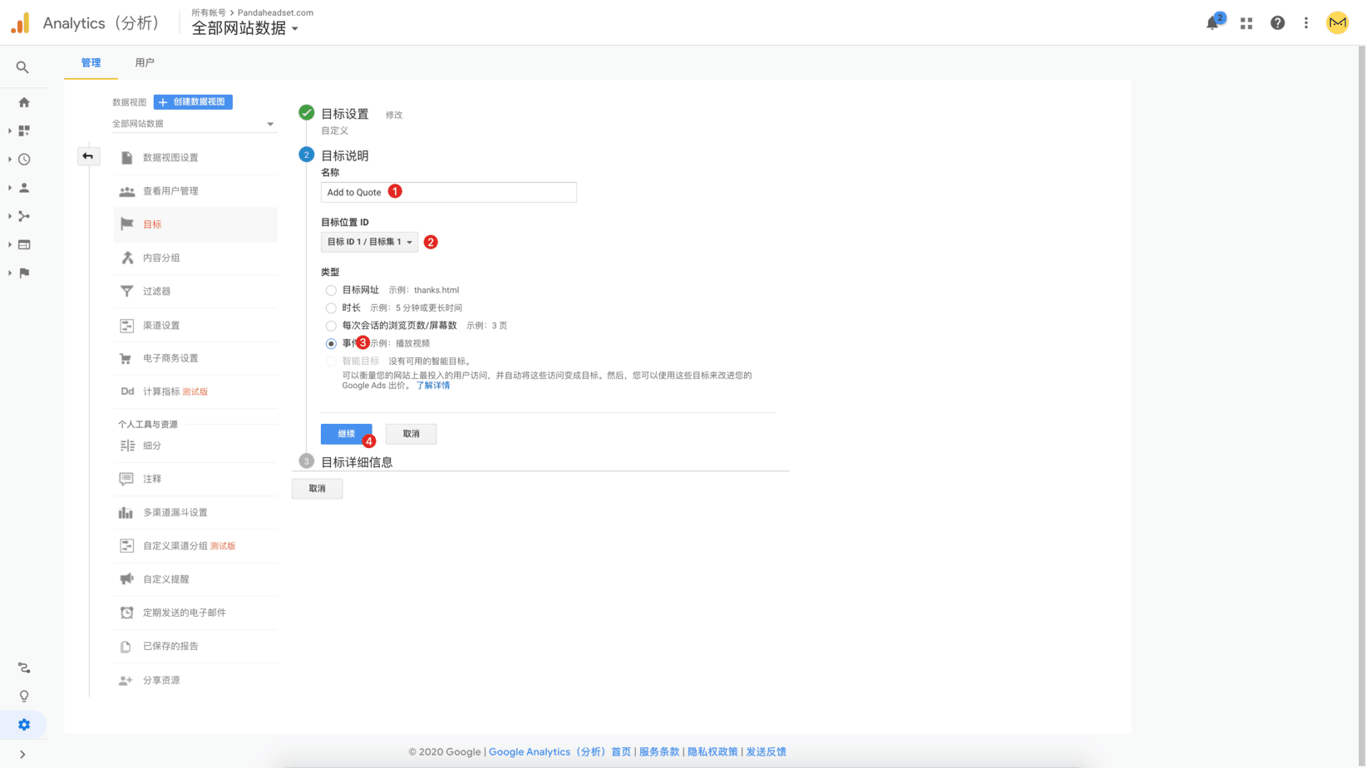Click the 创建数据视图 button
1366x768 pixels.
(x=193, y=102)
